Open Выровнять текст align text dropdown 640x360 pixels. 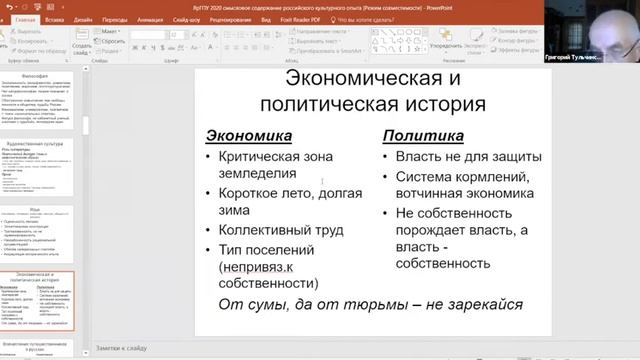click(x=315, y=41)
